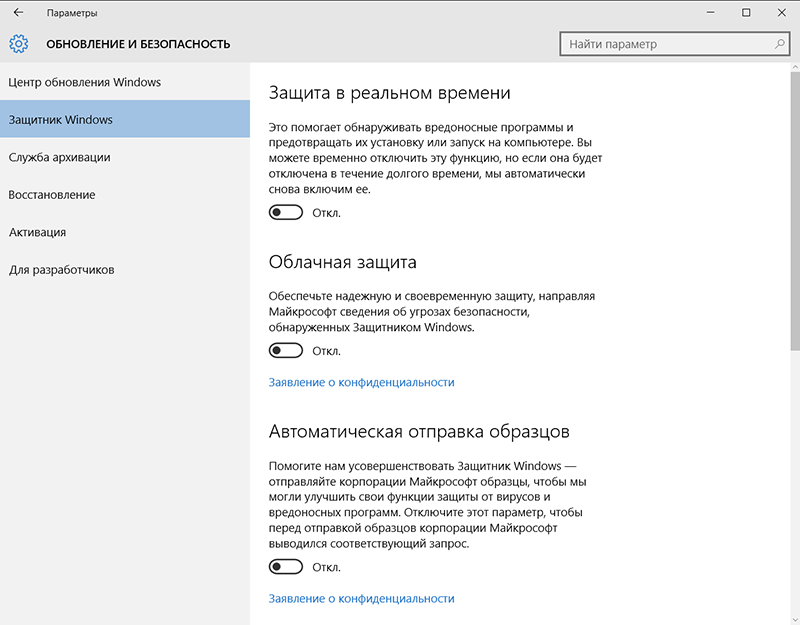
Task: Click the scrollbar down arrow
Action: click(795, 620)
